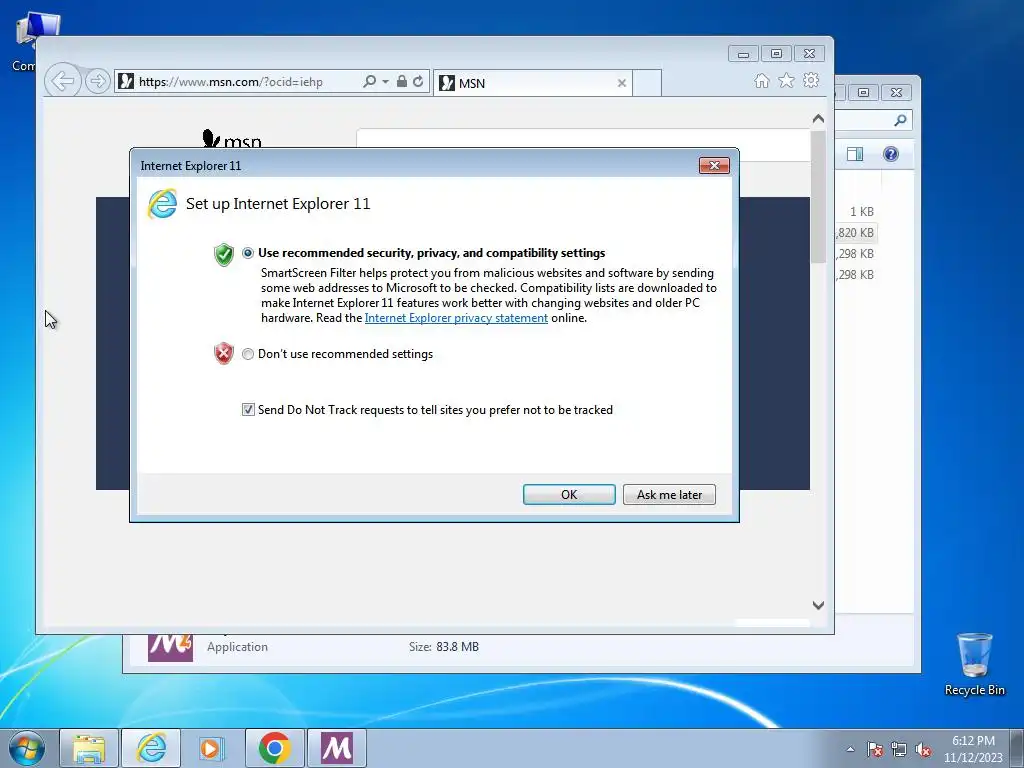The height and width of the screenshot is (768, 1024).
Task: Open Help in the Explorer window
Action: pyautogui.click(x=891, y=154)
